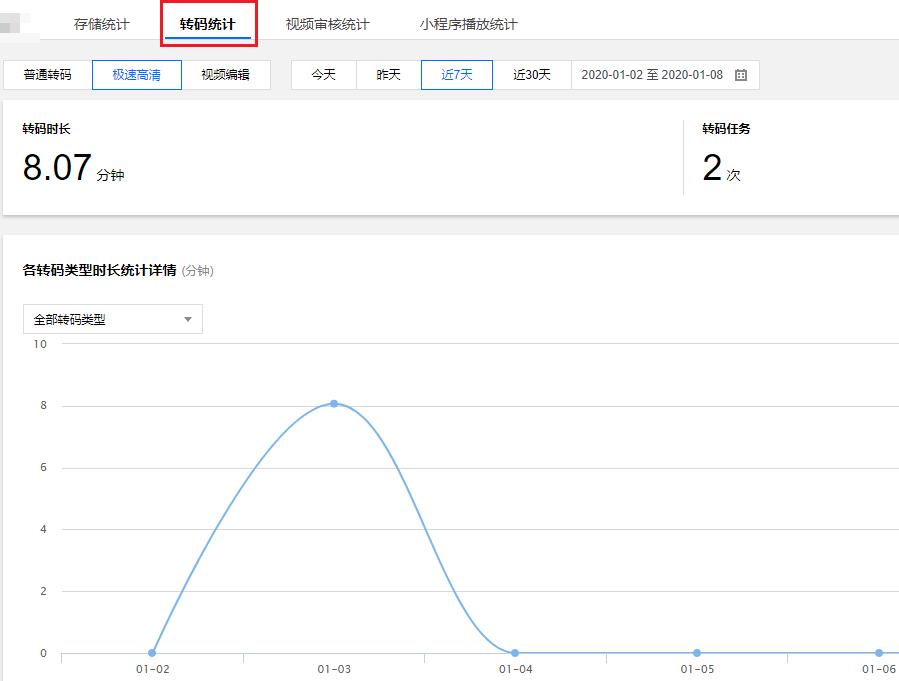Click the 各转码类型时长统计详情 heading
This screenshot has height=681, width=899.
99,270
